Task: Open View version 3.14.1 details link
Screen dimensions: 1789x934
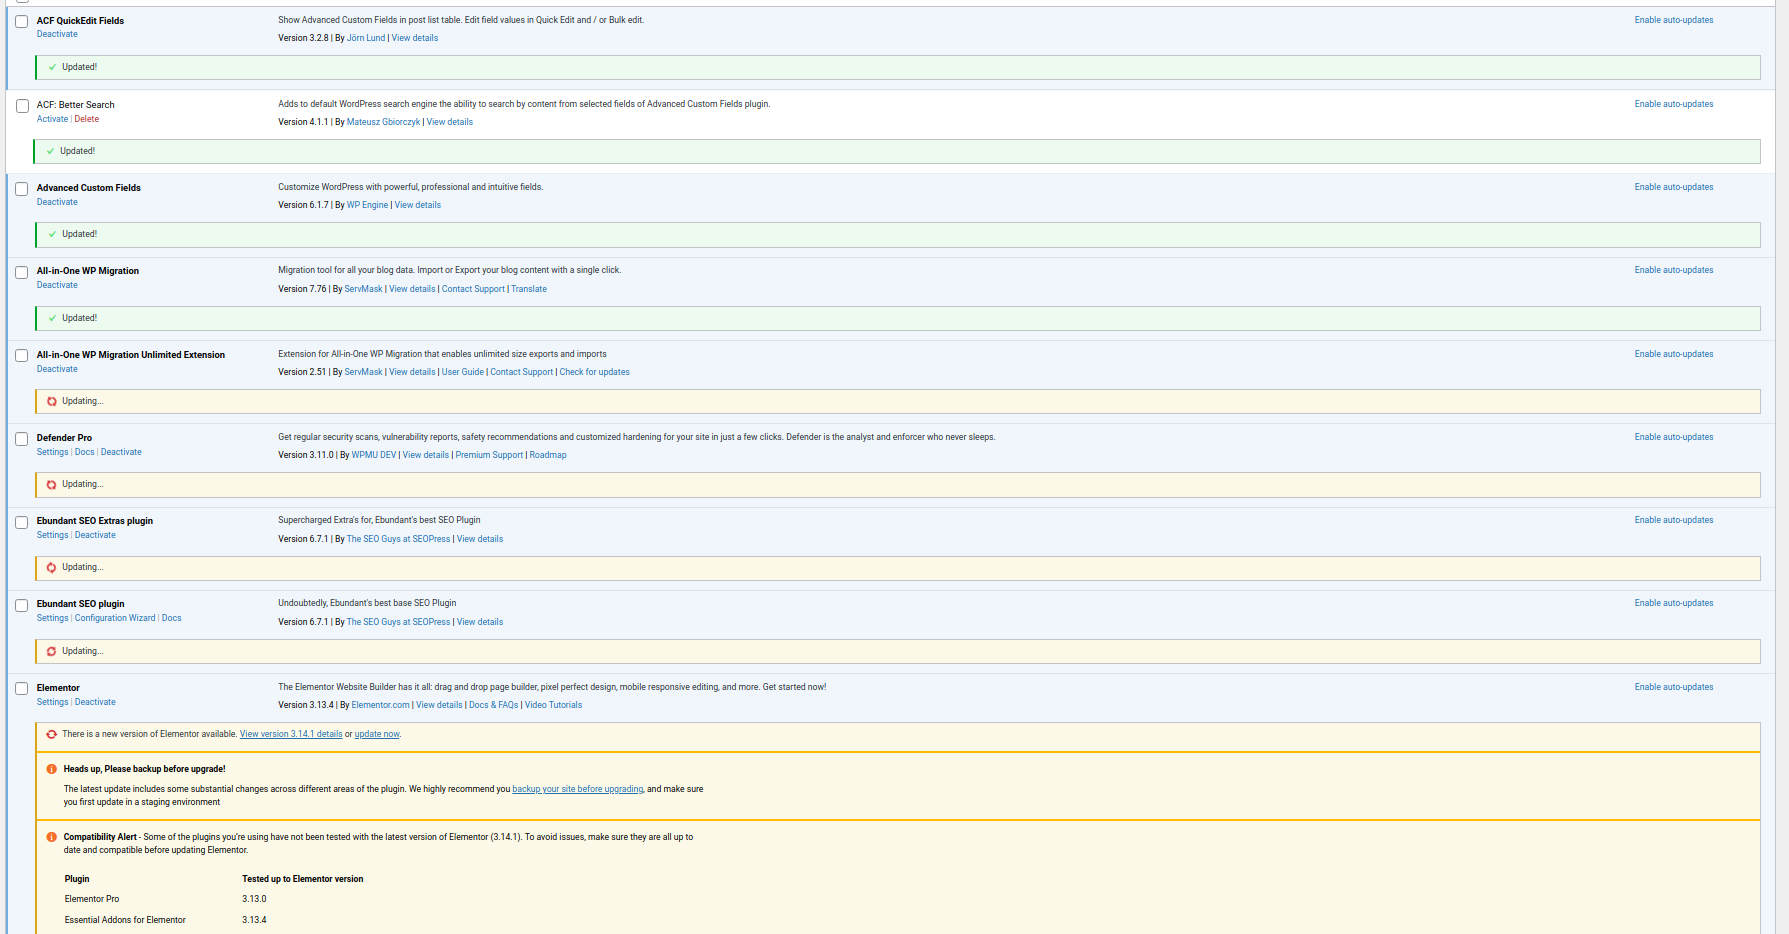Action: tap(290, 735)
